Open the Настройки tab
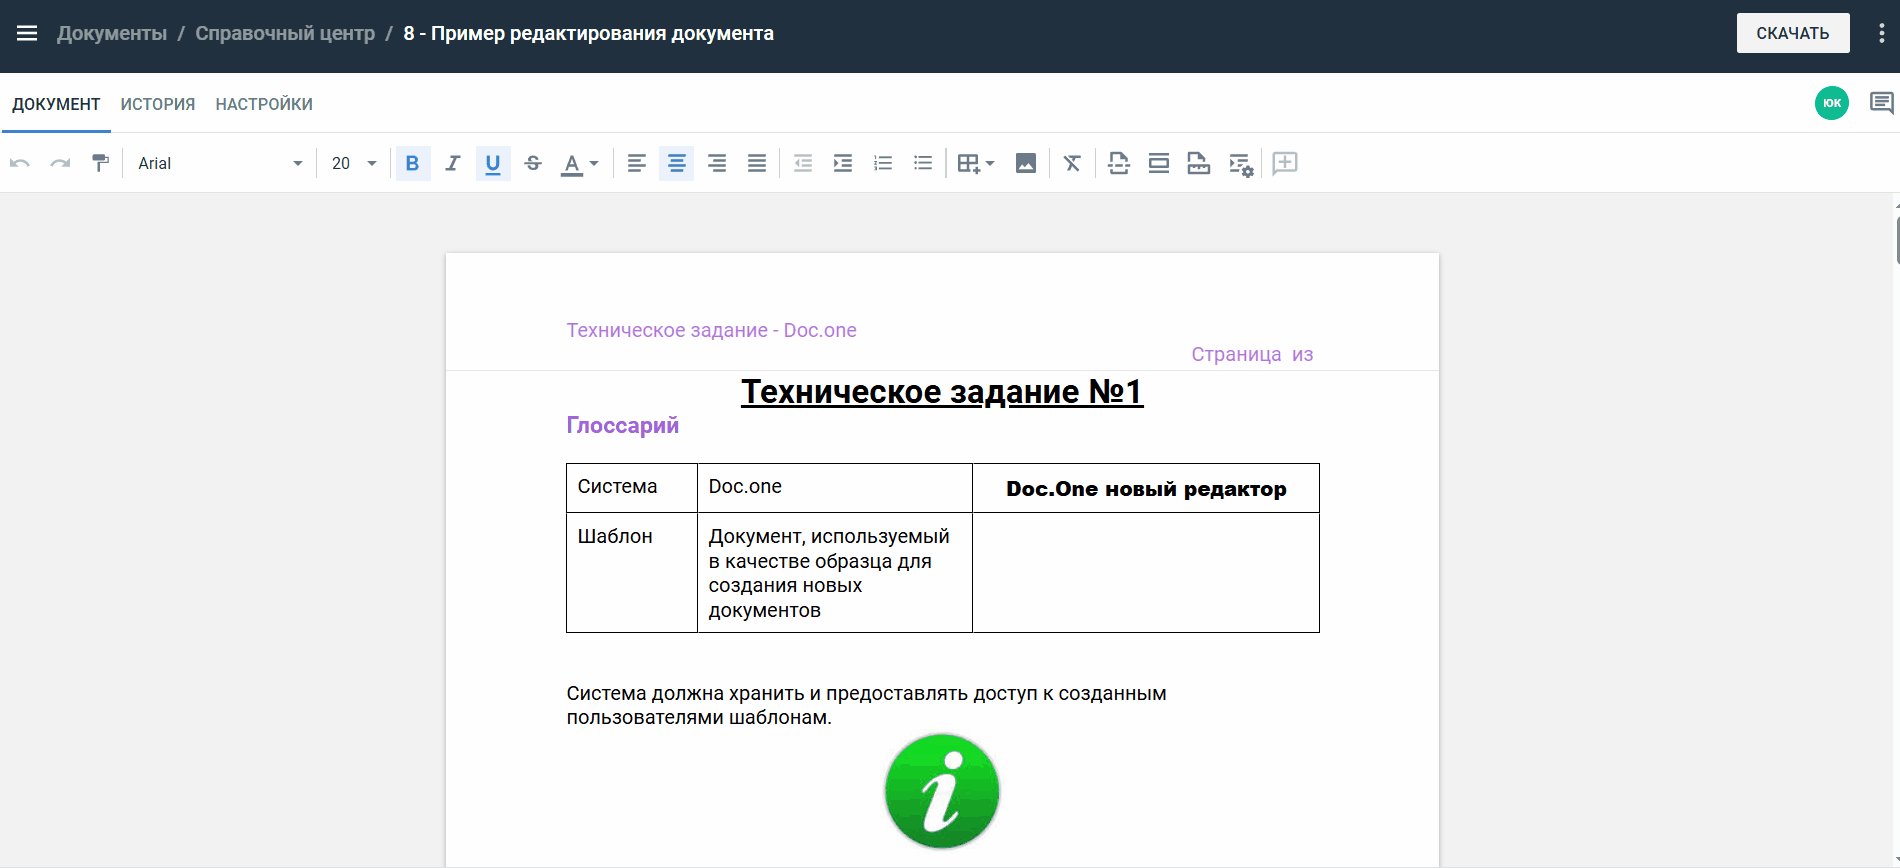The height and width of the screenshot is (868, 1900). 264,104
